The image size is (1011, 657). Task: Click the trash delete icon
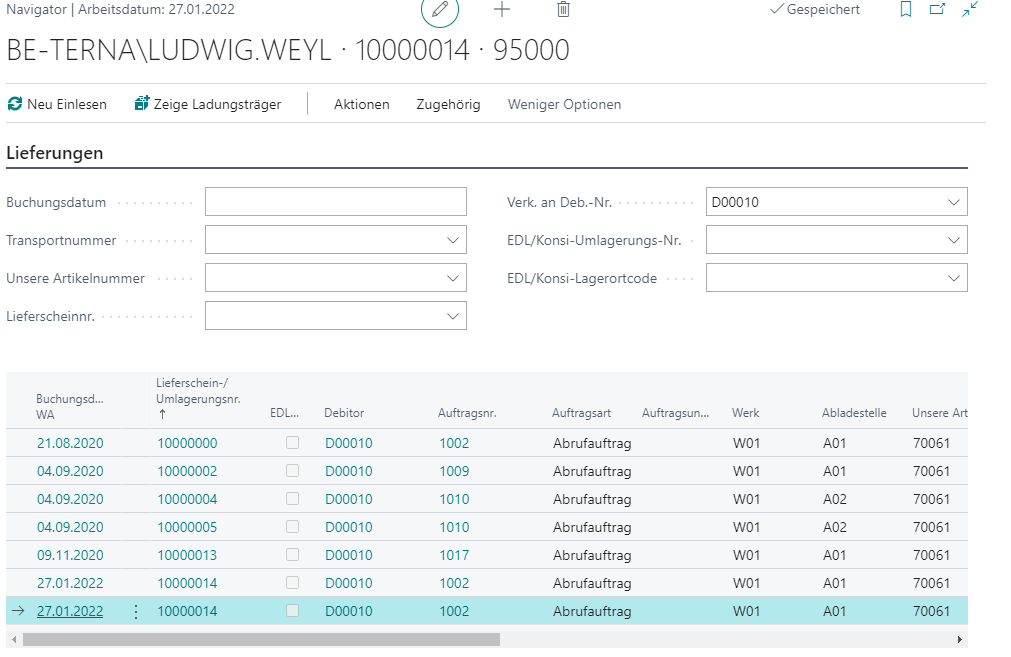coord(563,10)
